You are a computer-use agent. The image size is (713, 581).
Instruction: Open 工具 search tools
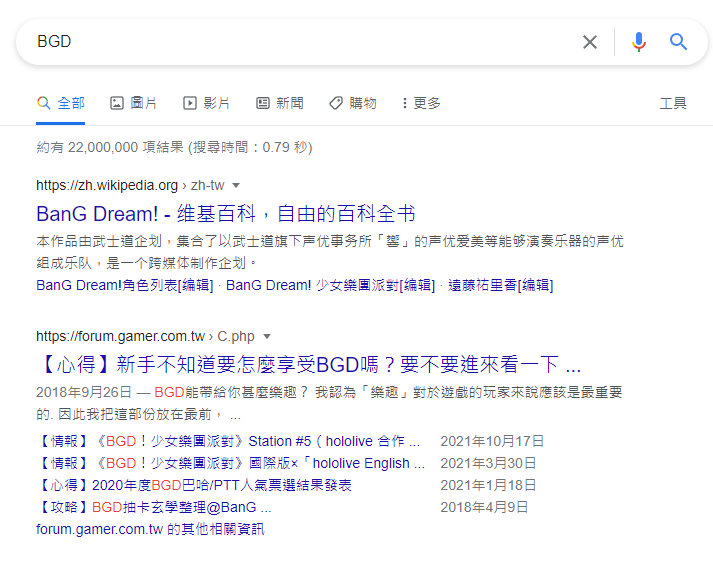click(x=673, y=103)
